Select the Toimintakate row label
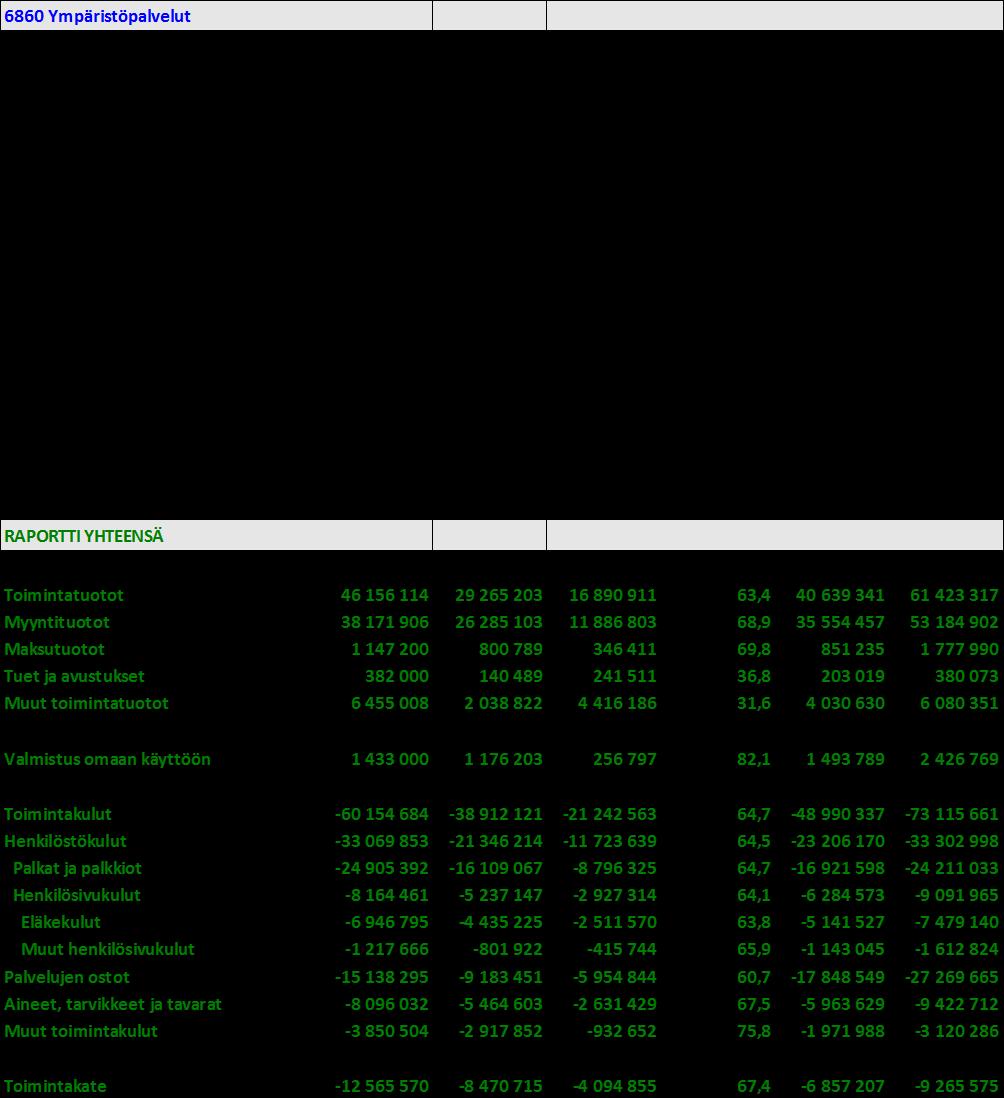 click(55, 1086)
